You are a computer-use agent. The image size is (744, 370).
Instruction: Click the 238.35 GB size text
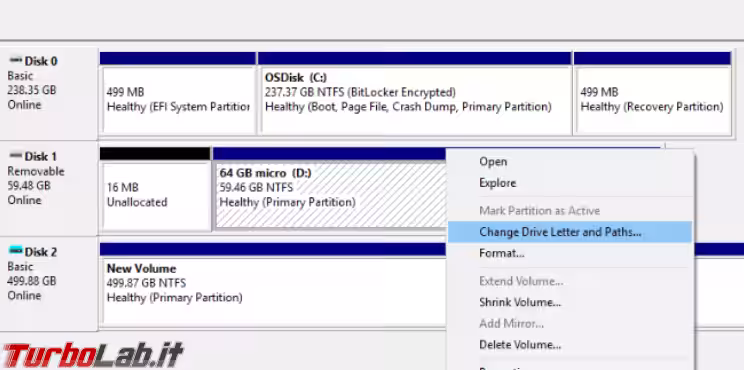tap(32, 90)
